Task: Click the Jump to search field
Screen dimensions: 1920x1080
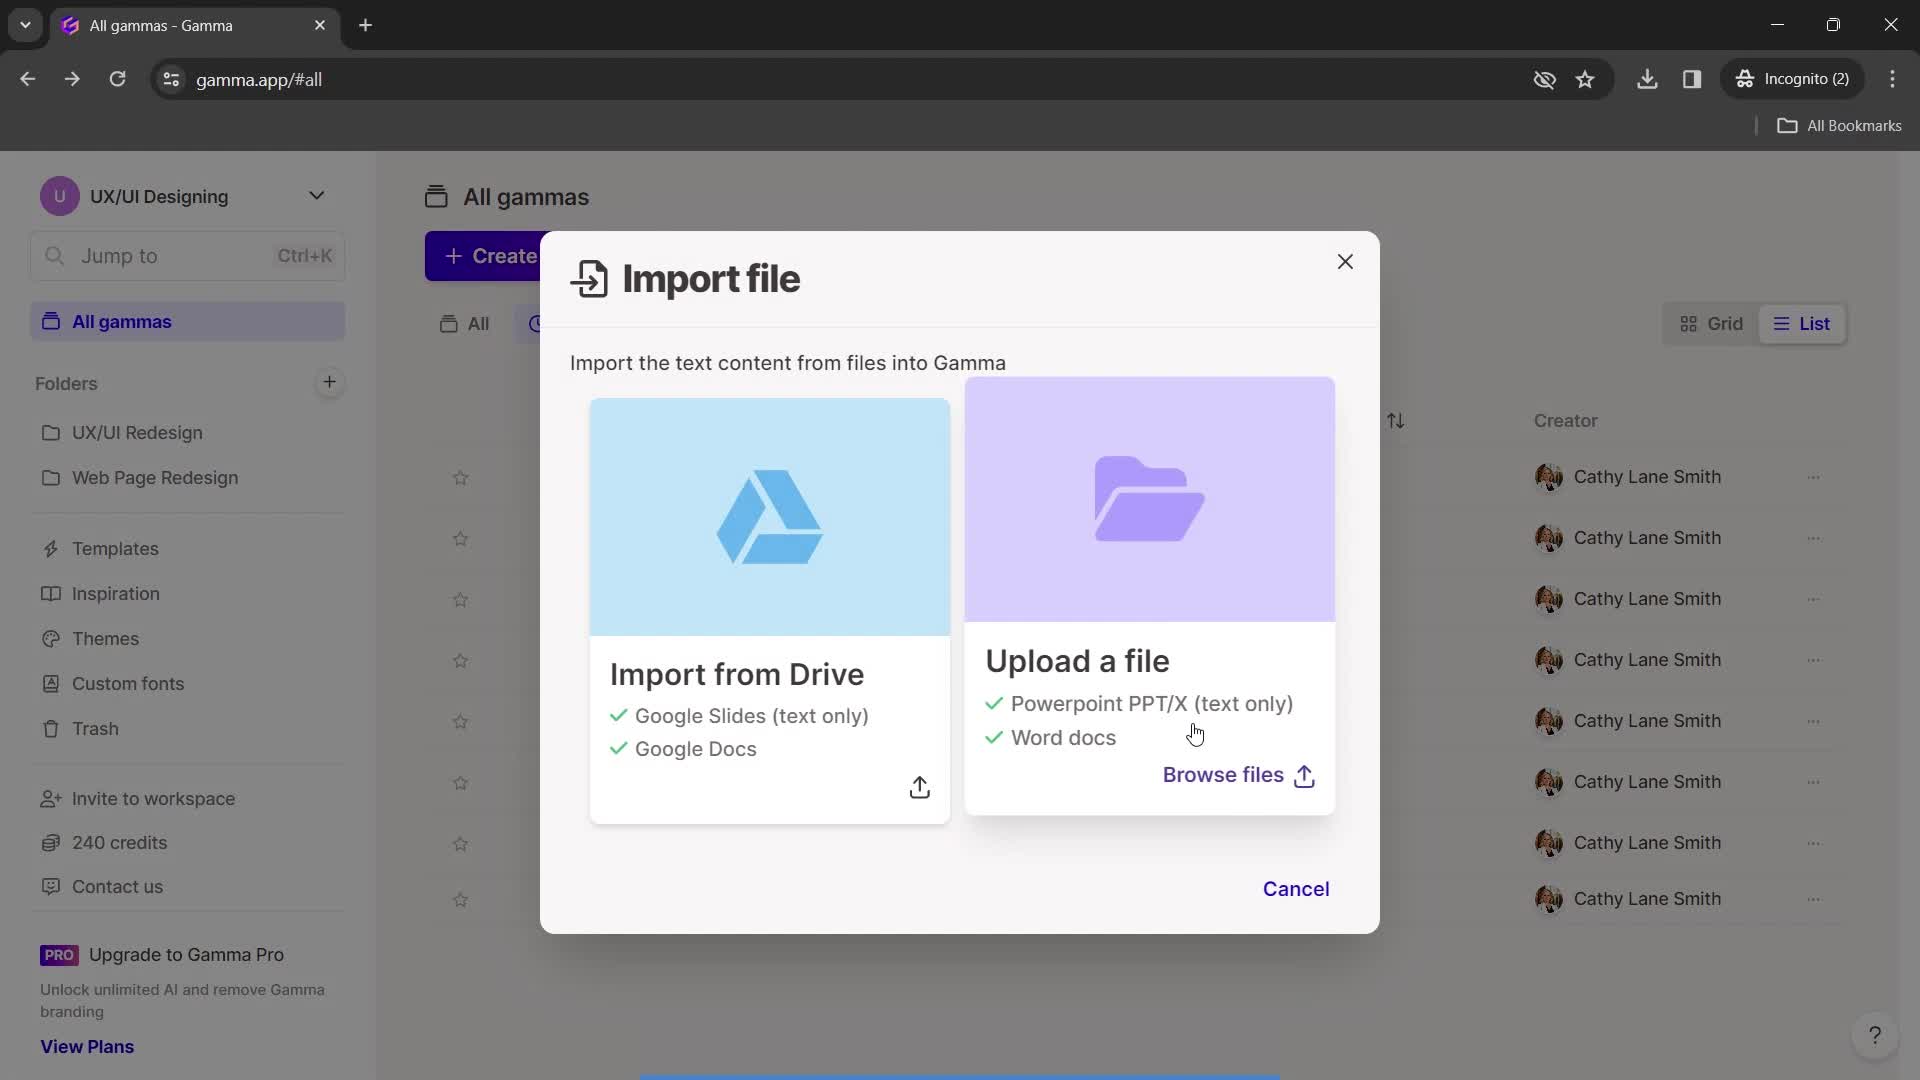Action: click(x=187, y=256)
